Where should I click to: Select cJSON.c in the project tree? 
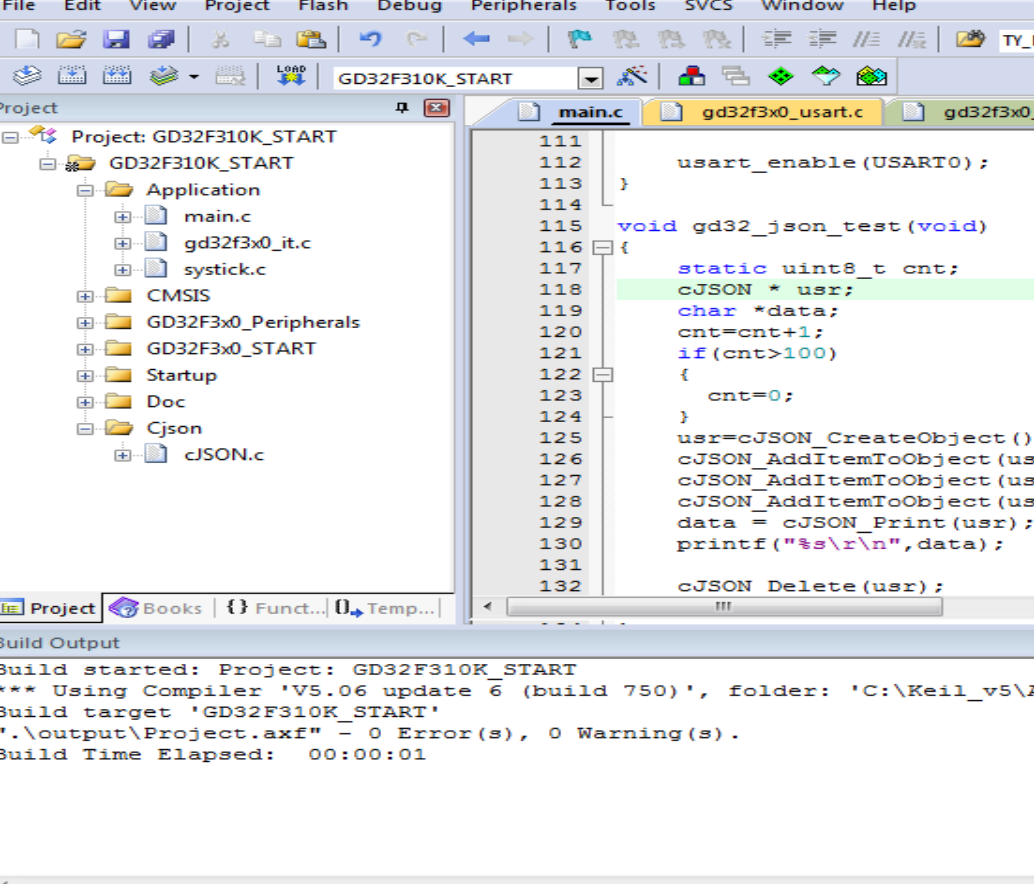tap(223, 455)
